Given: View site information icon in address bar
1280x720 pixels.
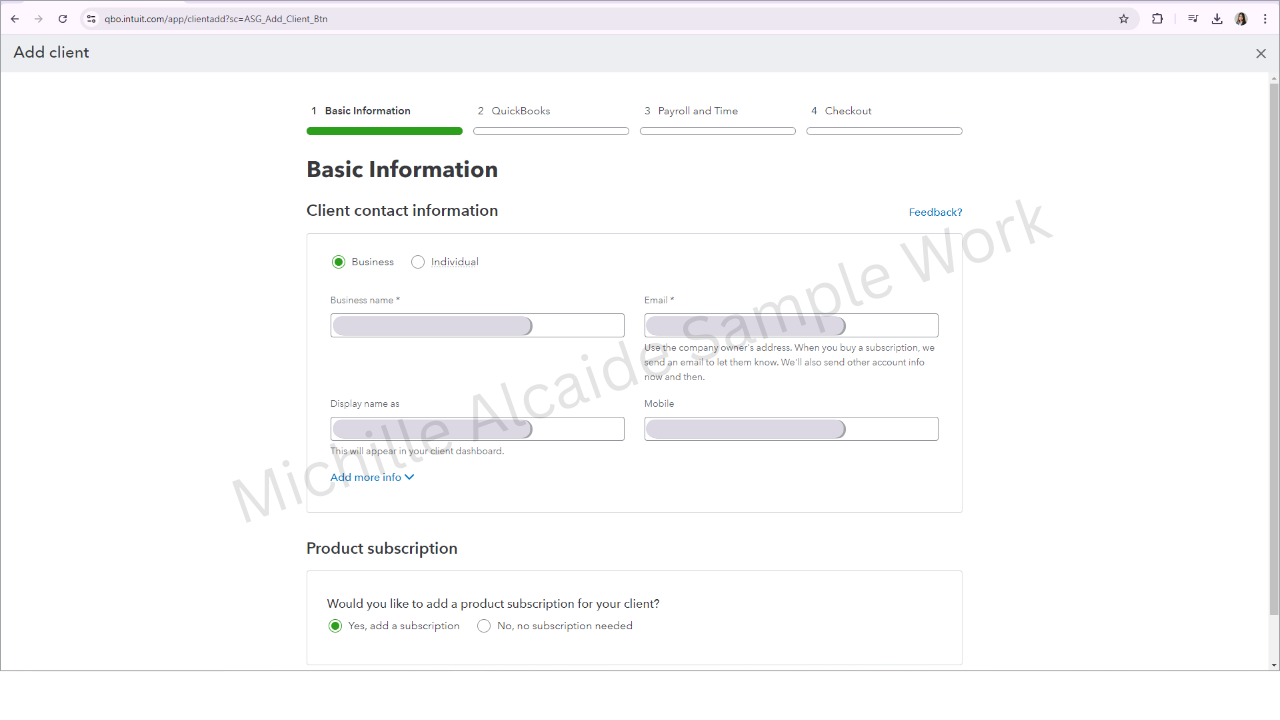Looking at the screenshot, I should click(x=91, y=19).
